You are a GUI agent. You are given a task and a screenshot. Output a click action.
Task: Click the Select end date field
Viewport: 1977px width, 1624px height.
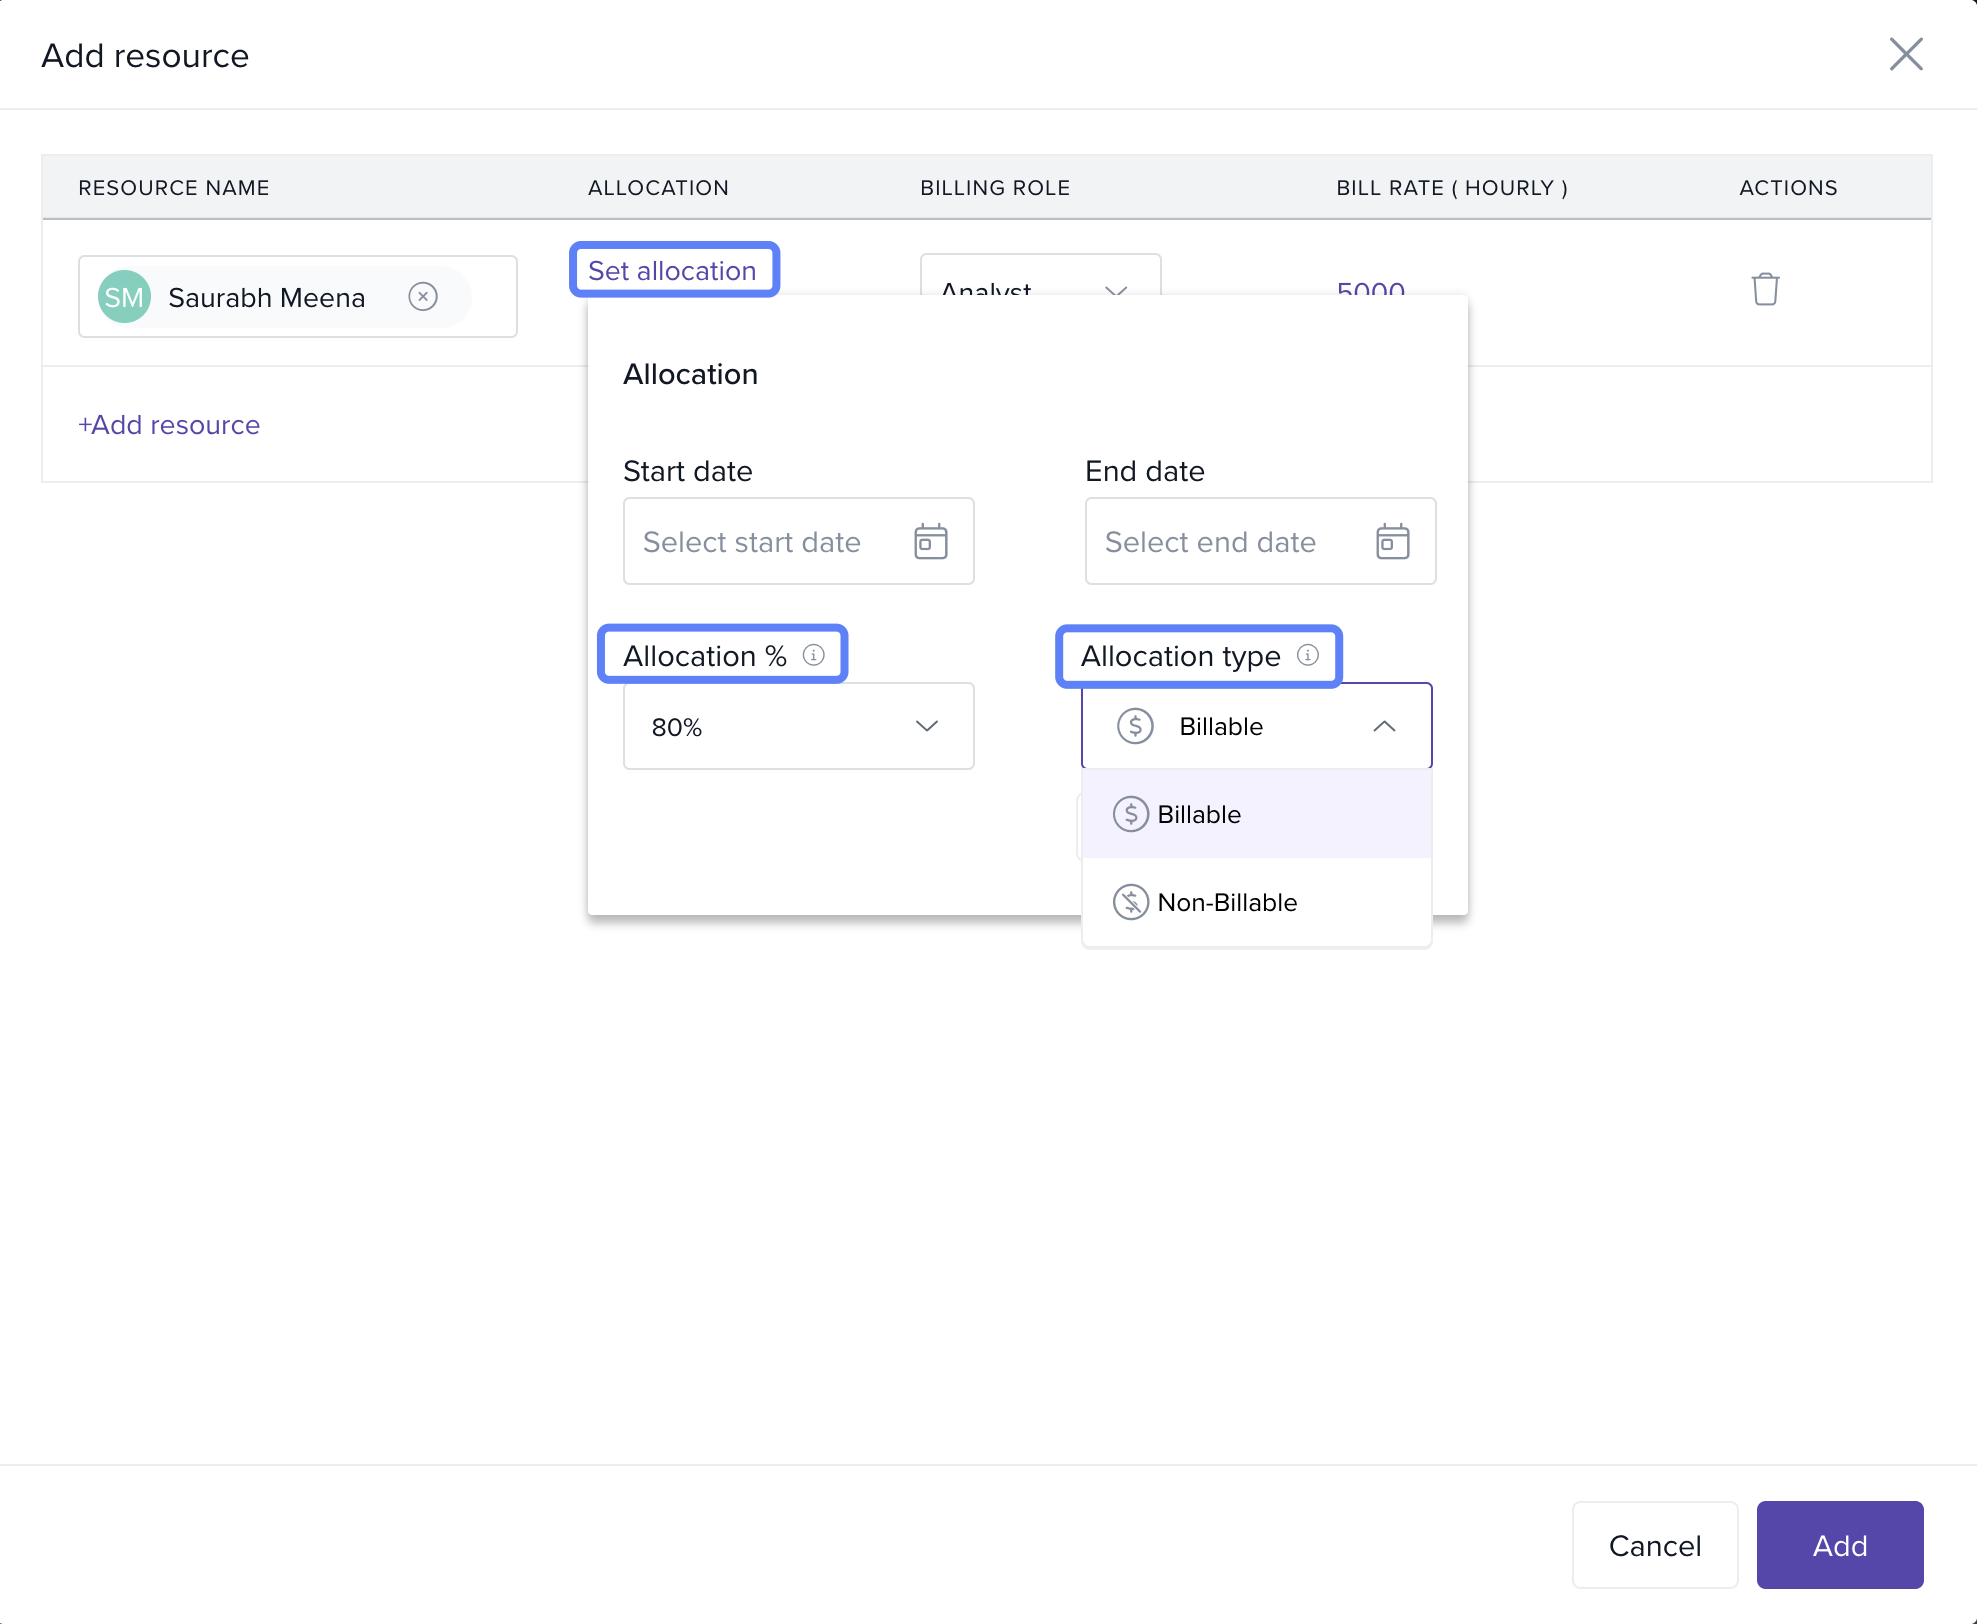1210,541
